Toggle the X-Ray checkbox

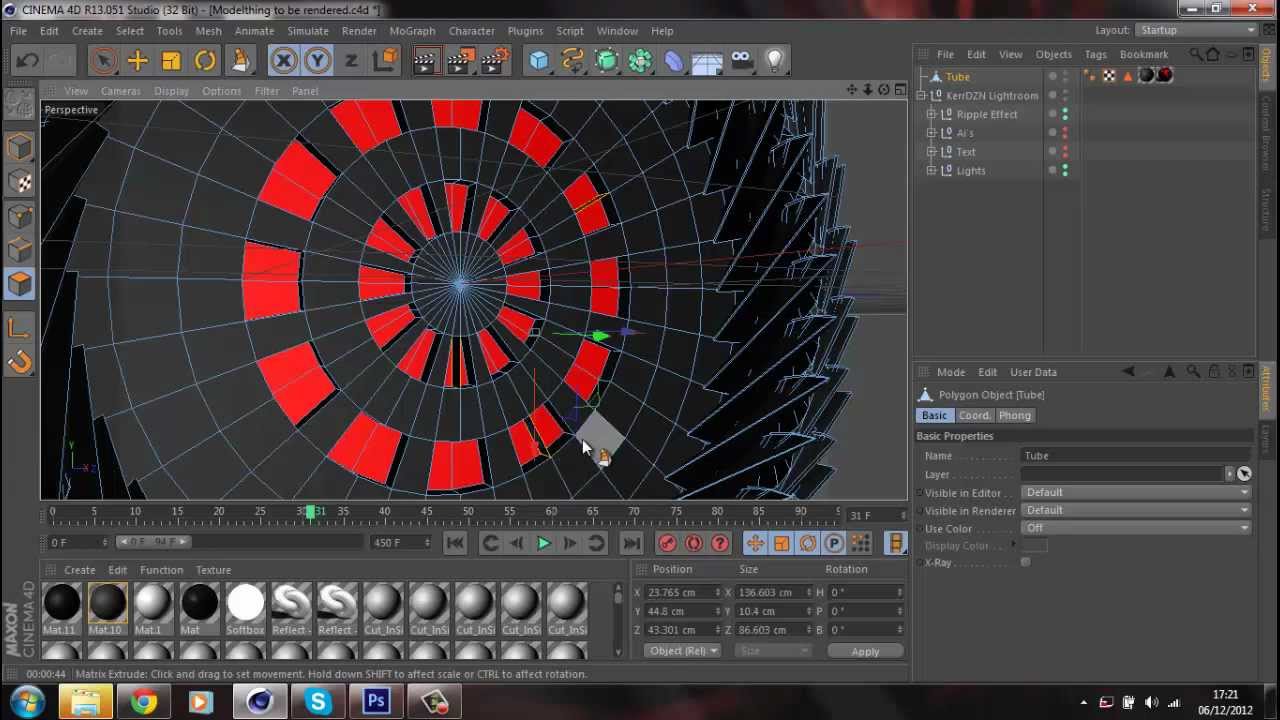(x=1025, y=563)
